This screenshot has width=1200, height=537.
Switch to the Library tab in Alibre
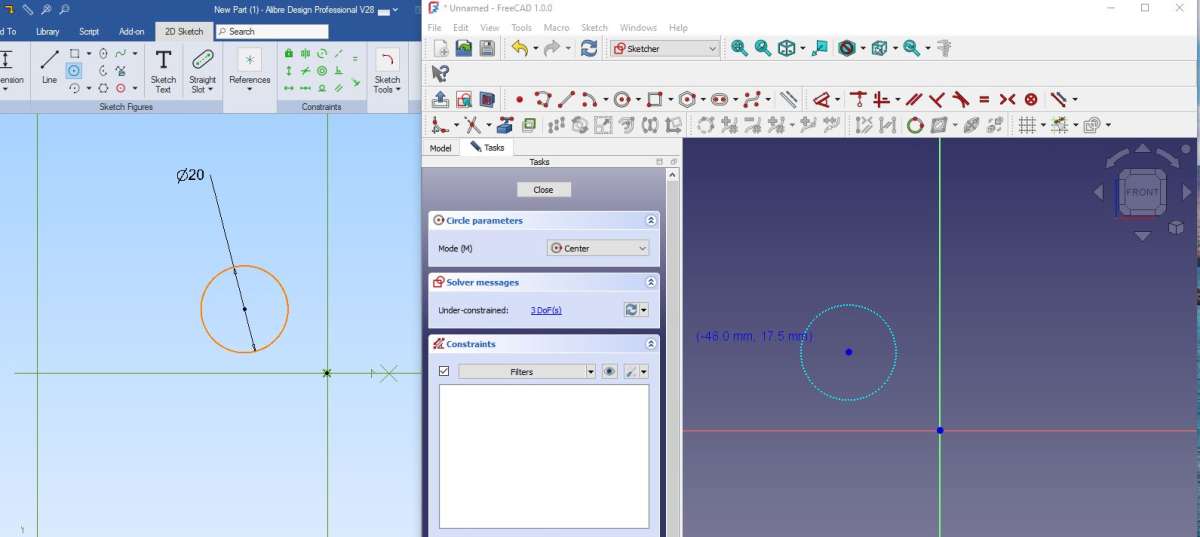click(47, 31)
